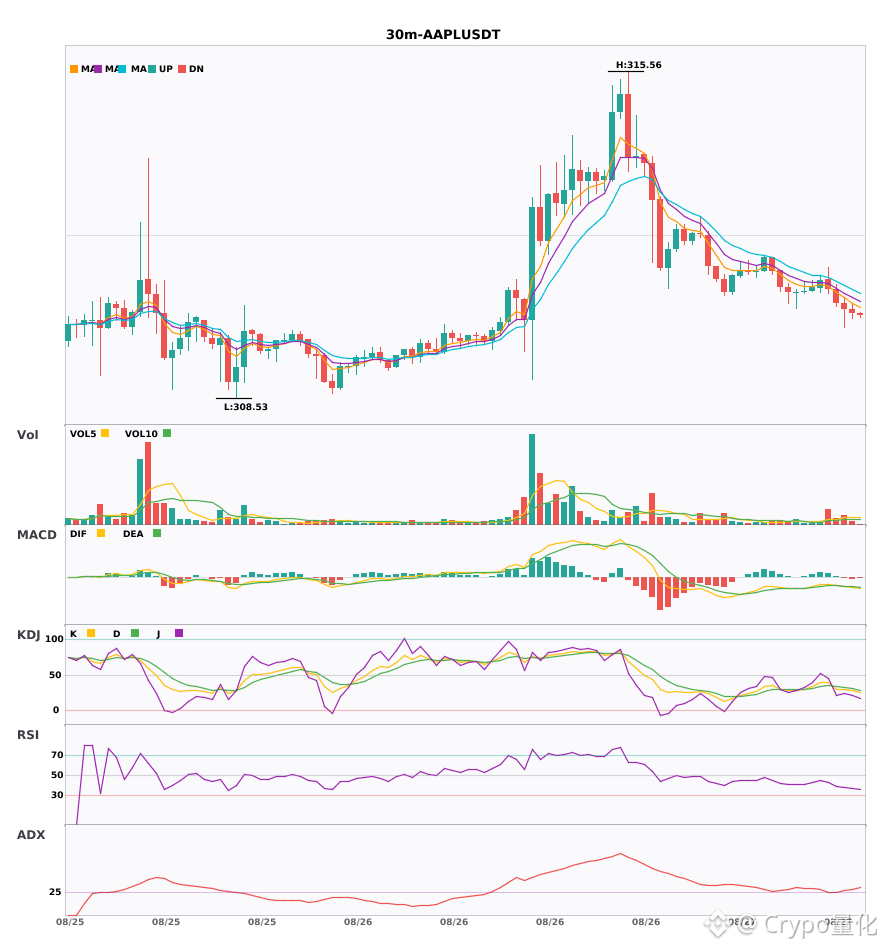The width and height of the screenshot is (885, 950).
Task: Click the KDJ axis value 0
Action: point(56,710)
